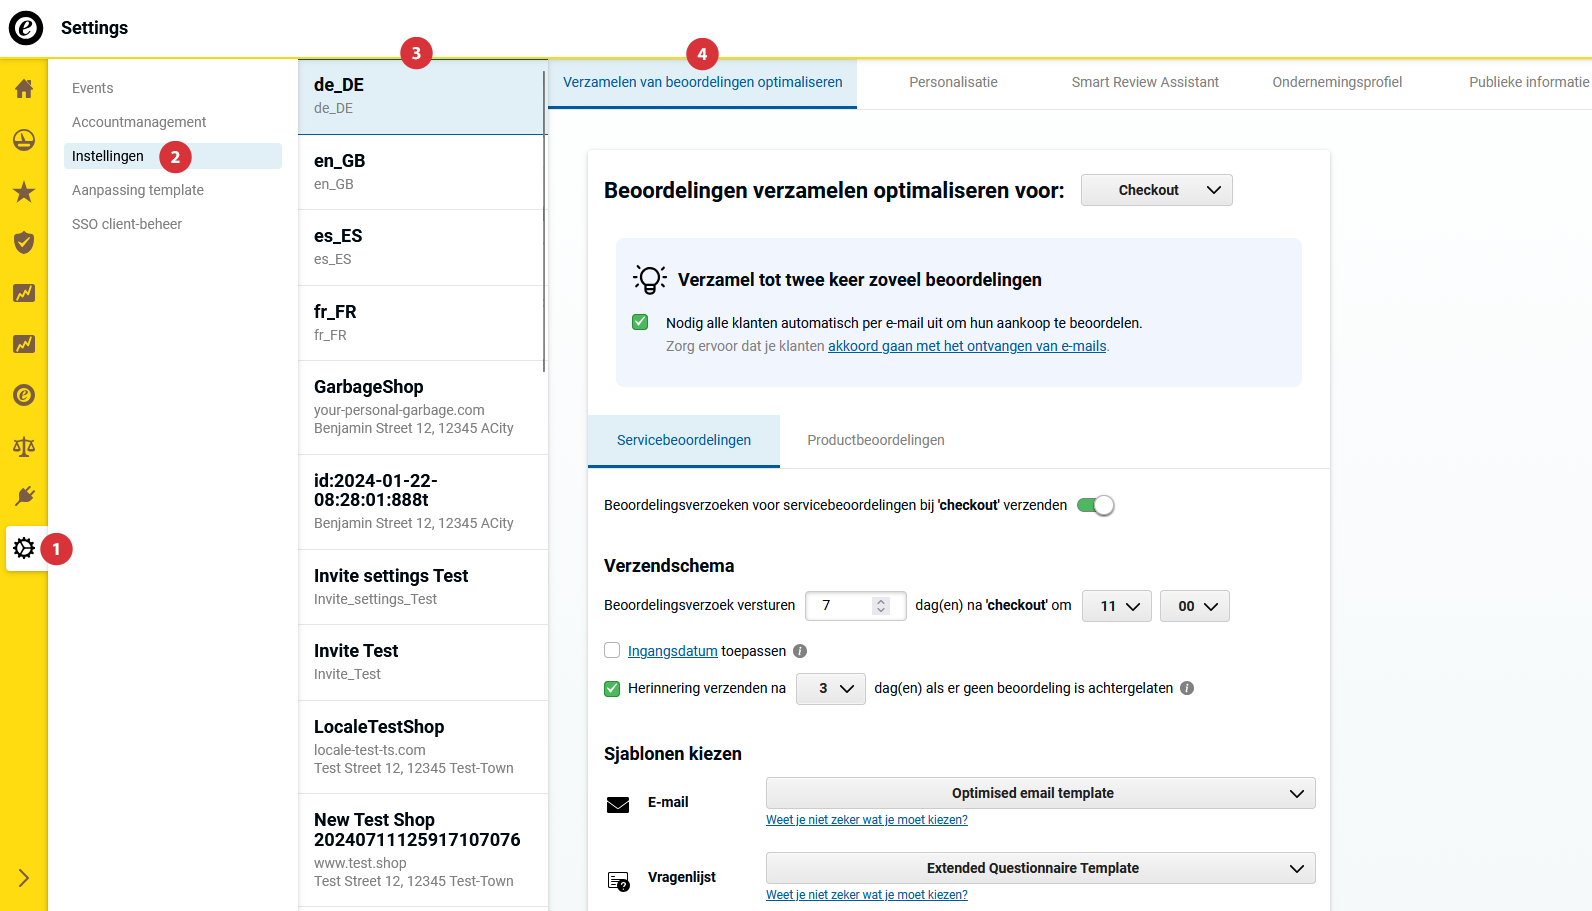The width and height of the screenshot is (1592, 911).
Task: Open the minutes dropdown showing 00
Action: point(1195,606)
